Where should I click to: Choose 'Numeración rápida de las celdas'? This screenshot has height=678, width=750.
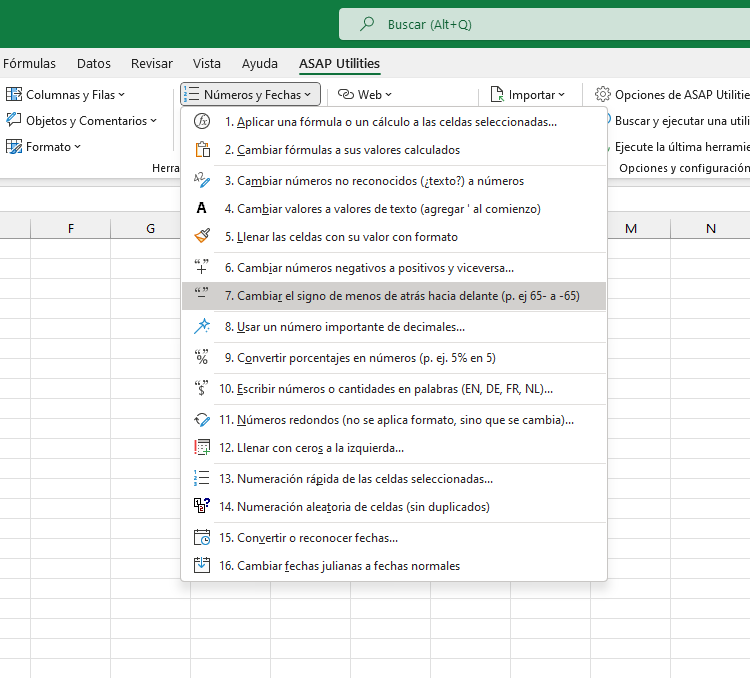[x=394, y=478]
